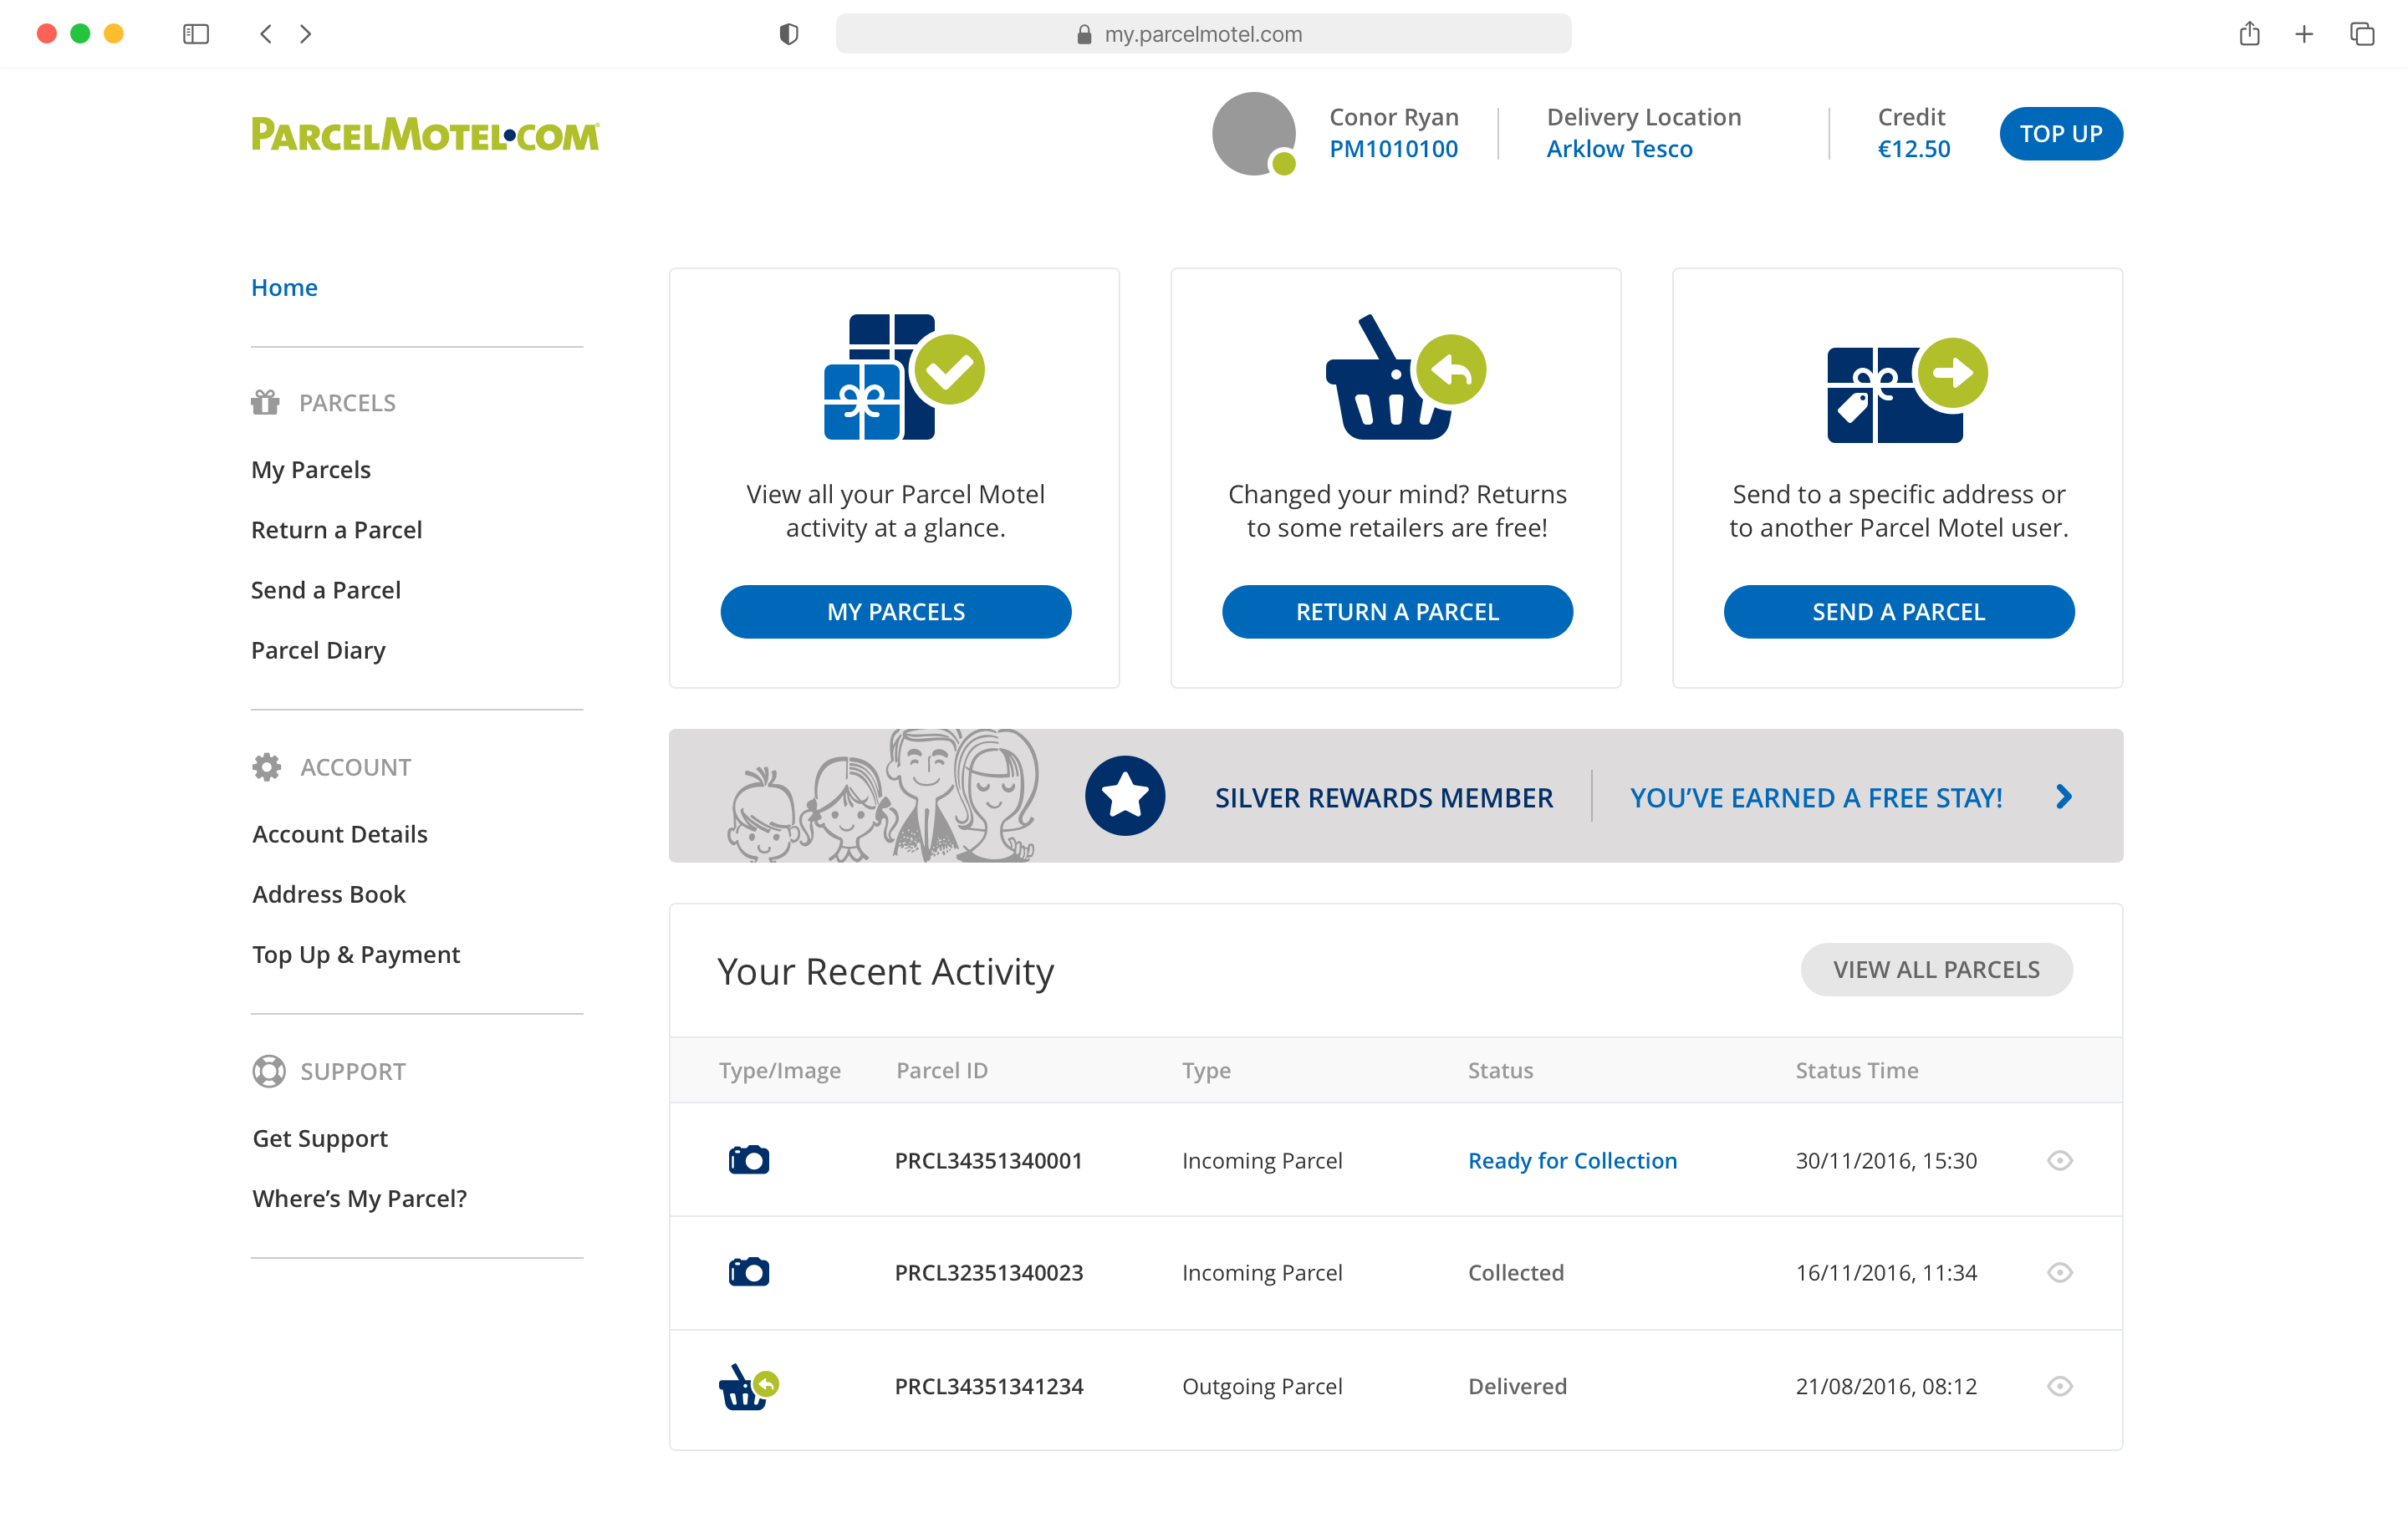Click the return basket icon for PRCL34351341234
The width and height of the screenshot is (2408, 1538).
click(749, 1387)
